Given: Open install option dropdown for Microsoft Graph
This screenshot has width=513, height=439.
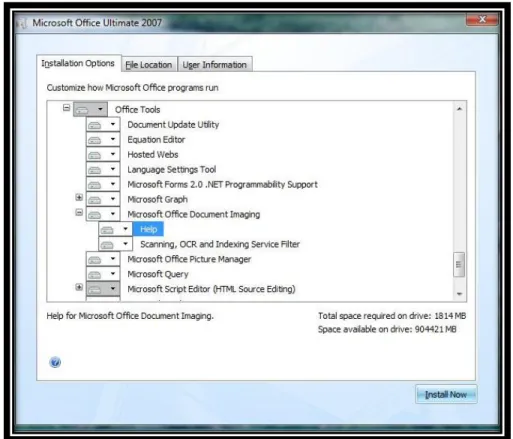Looking at the screenshot, I should tap(103, 199).
